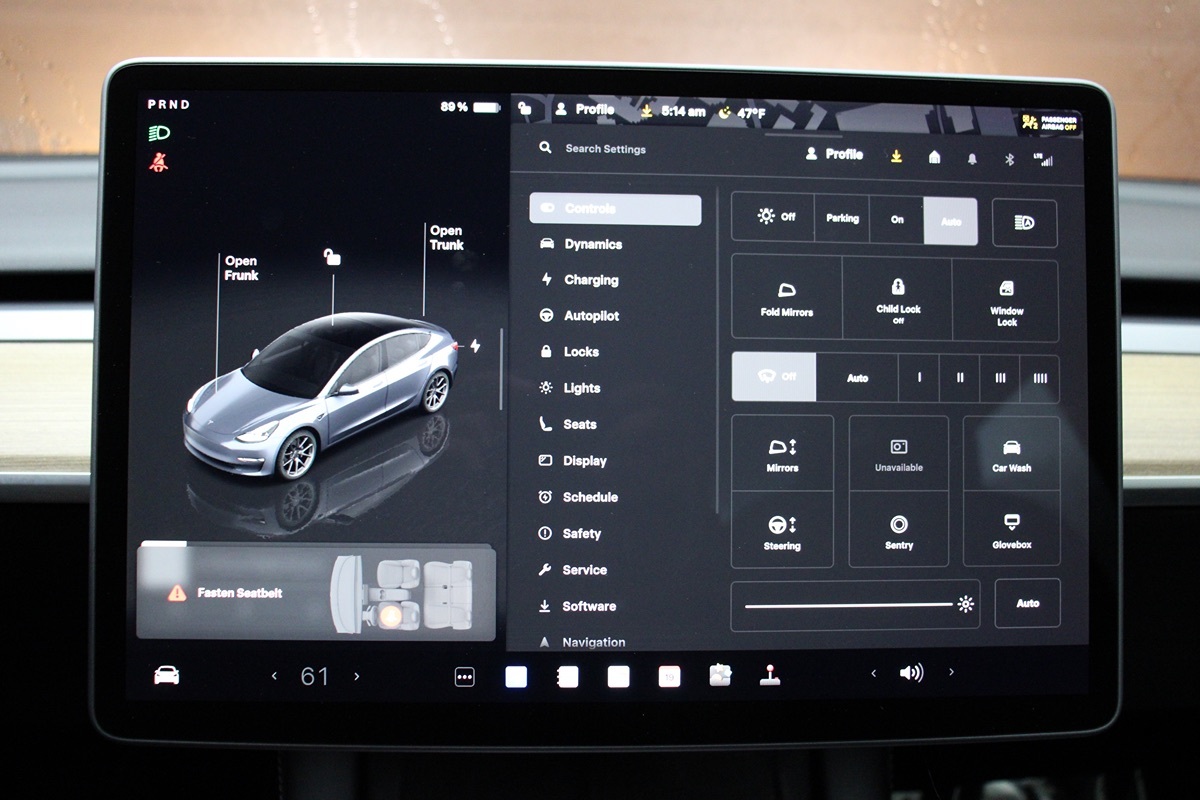
Task: Tap the Car Wash icon
Action: point(1011,453)
